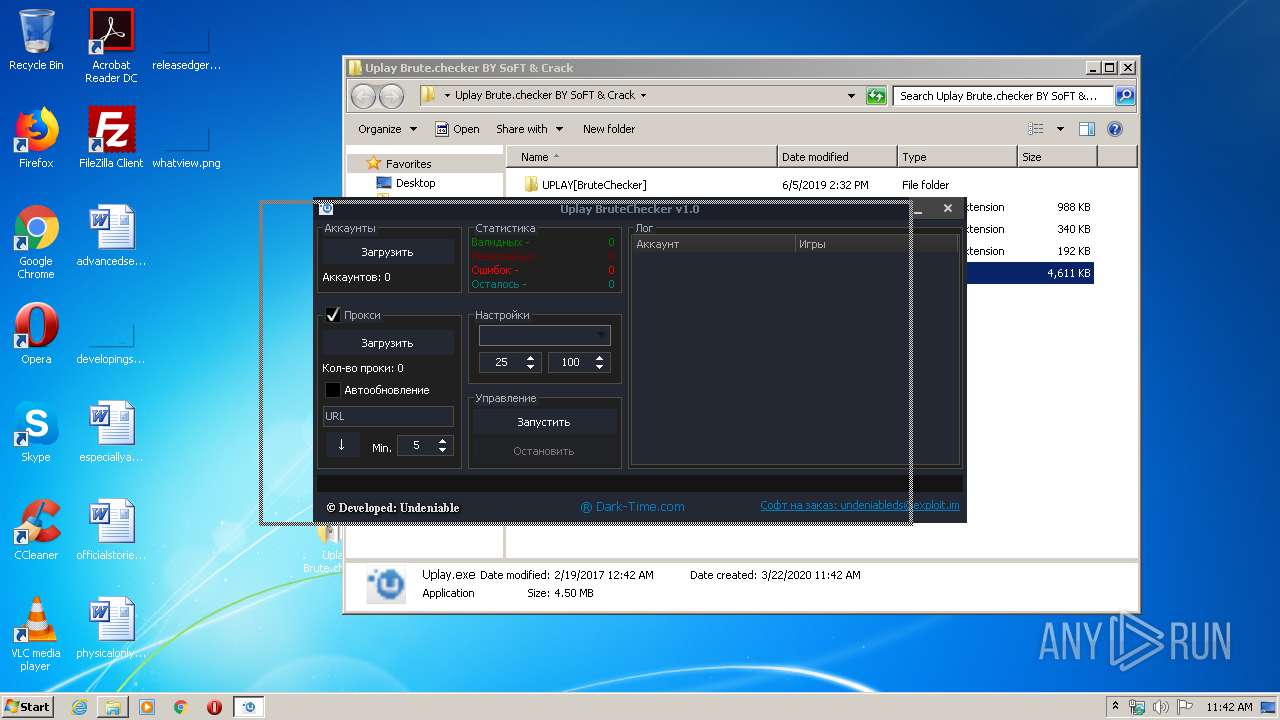
Task: Click the Explorer search magnifier icon
Action: coord(1125,96)
